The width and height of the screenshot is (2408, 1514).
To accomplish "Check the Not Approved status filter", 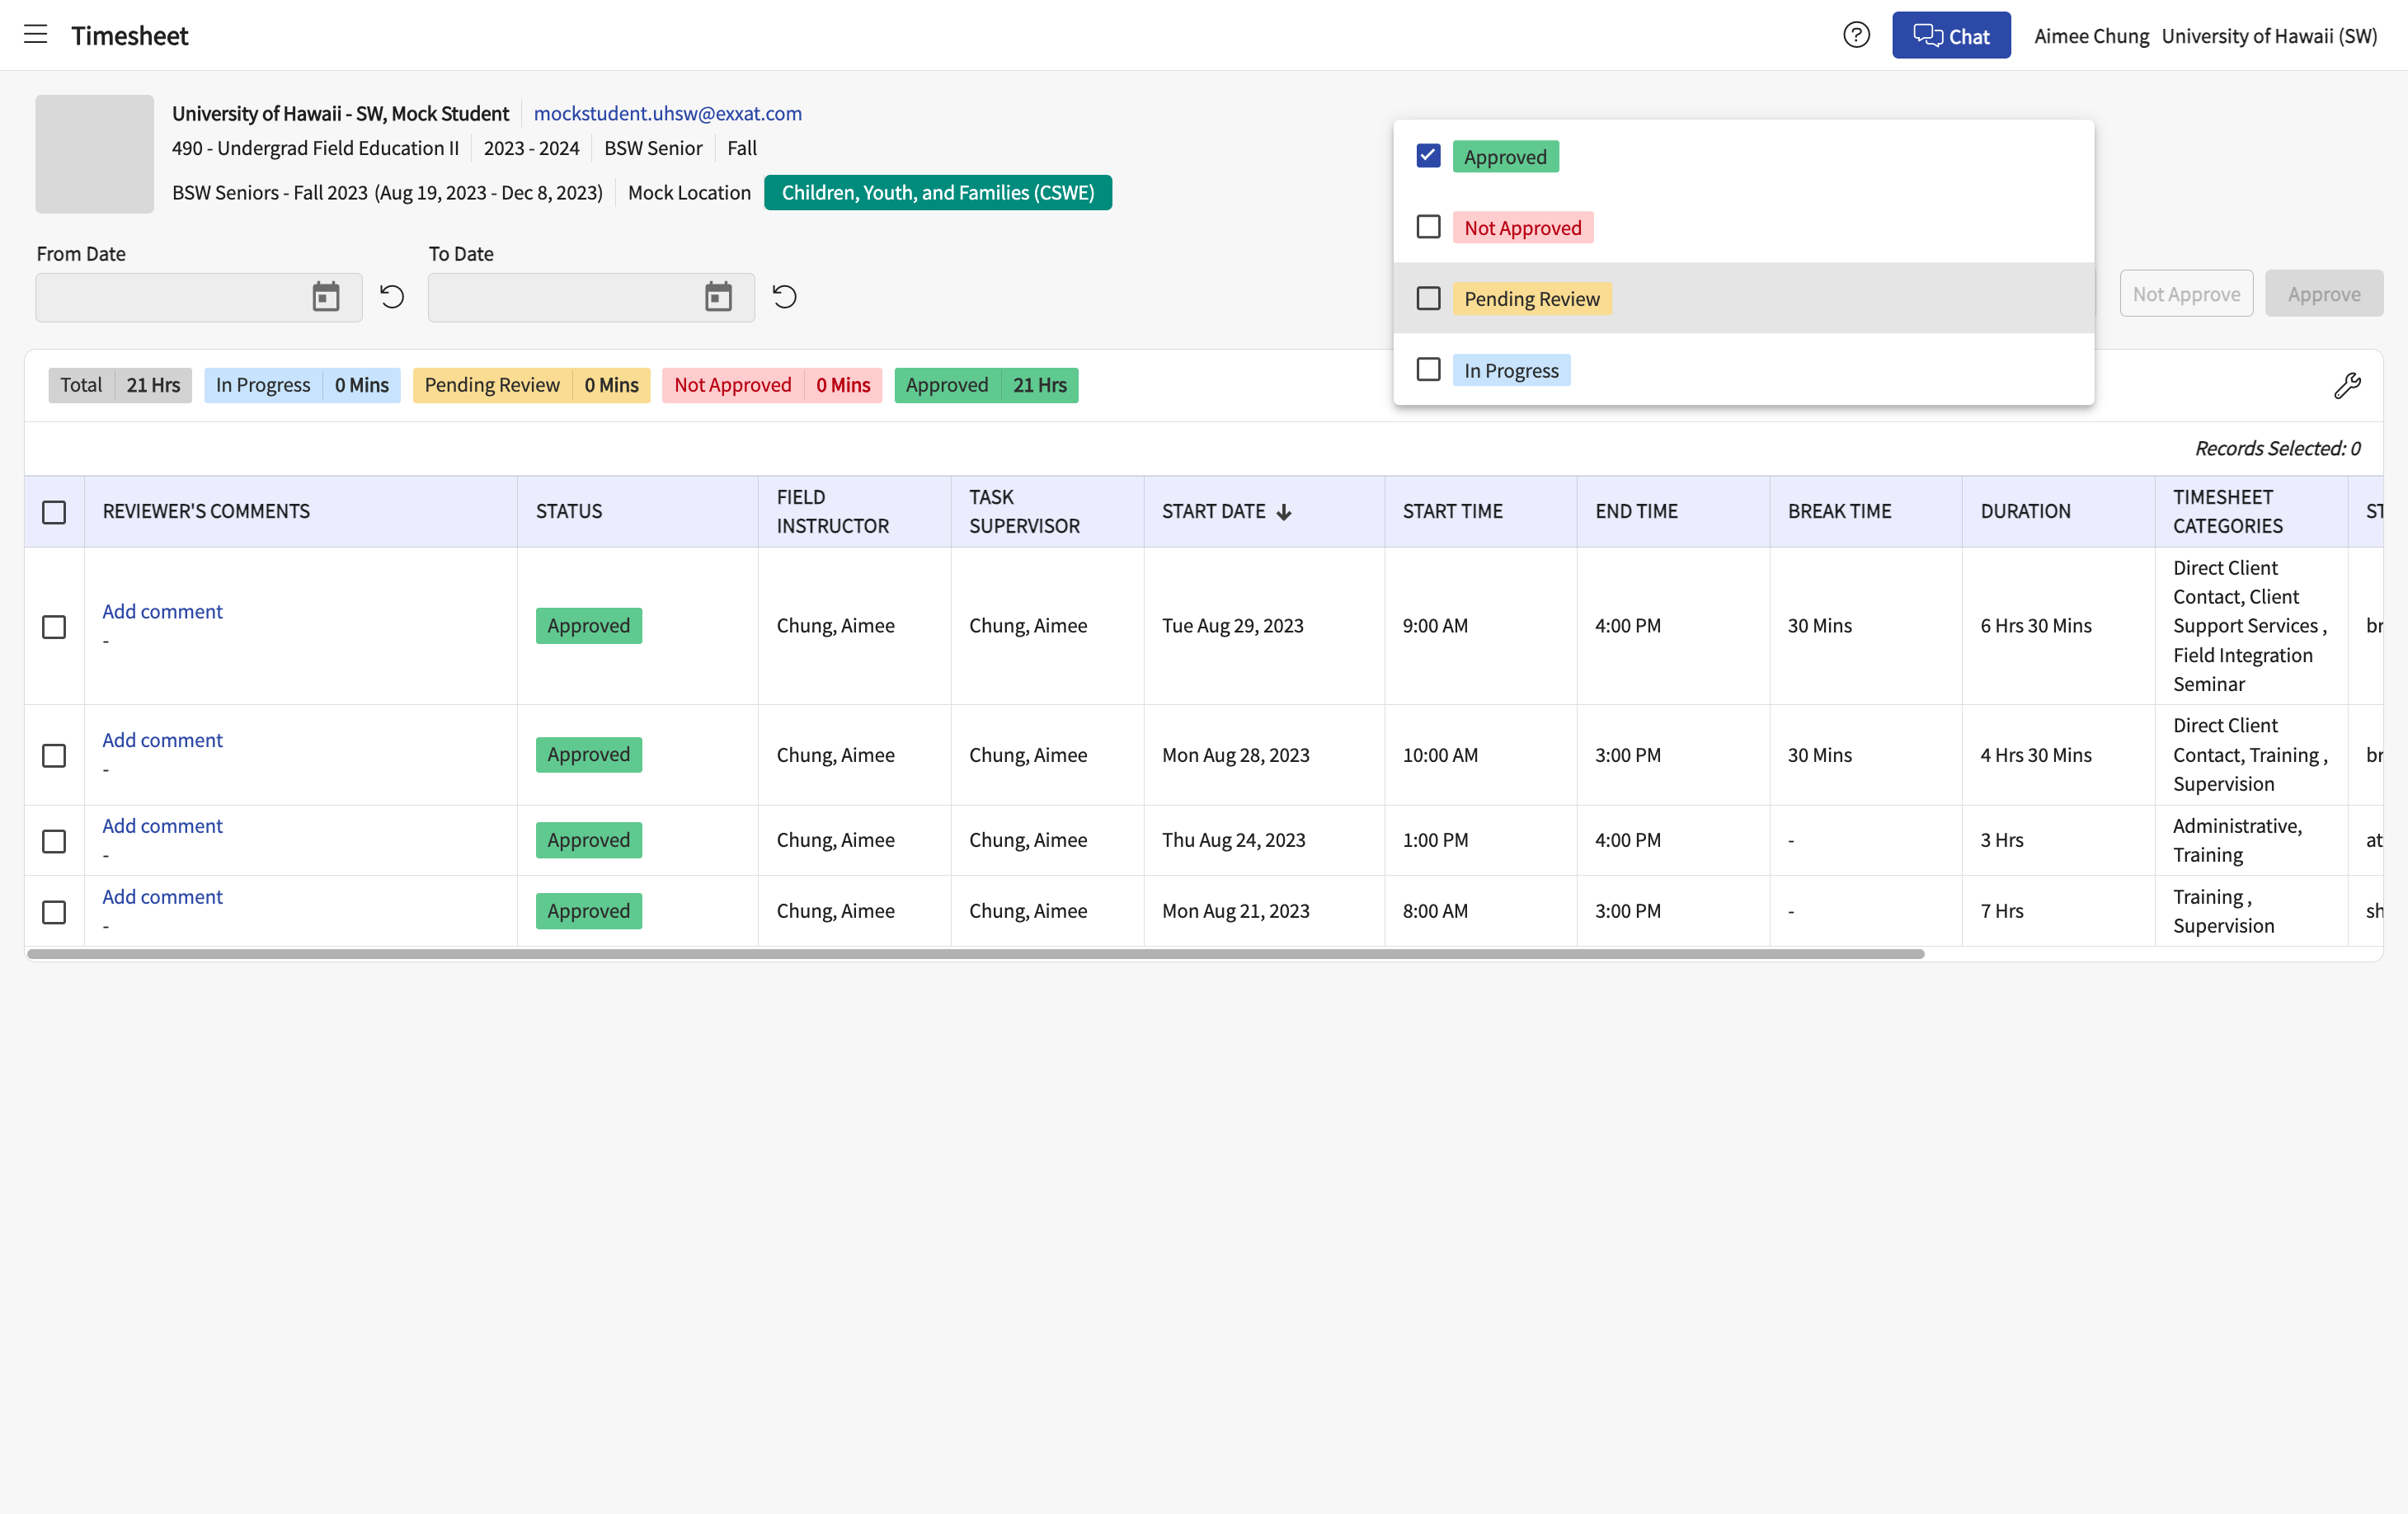I will click(x=1428, y=227).
